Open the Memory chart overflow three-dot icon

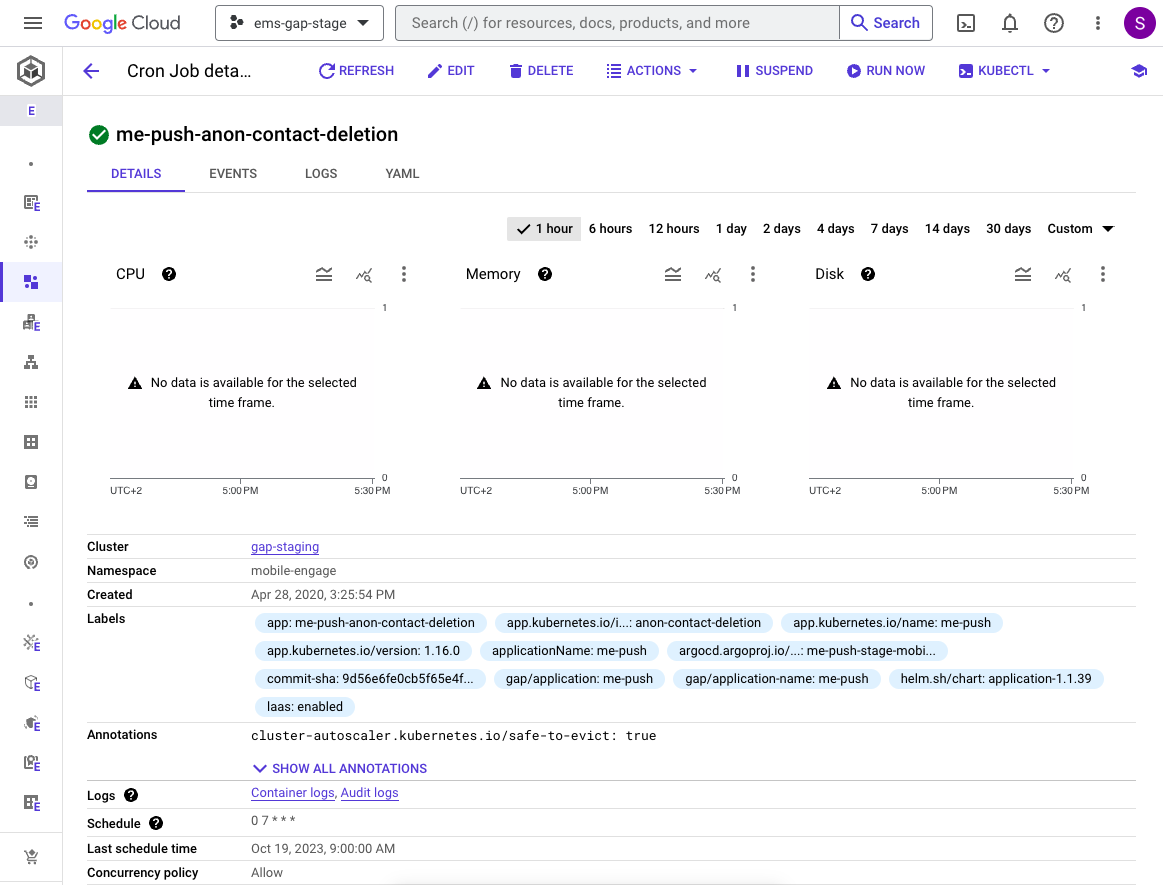coord(753,273)
